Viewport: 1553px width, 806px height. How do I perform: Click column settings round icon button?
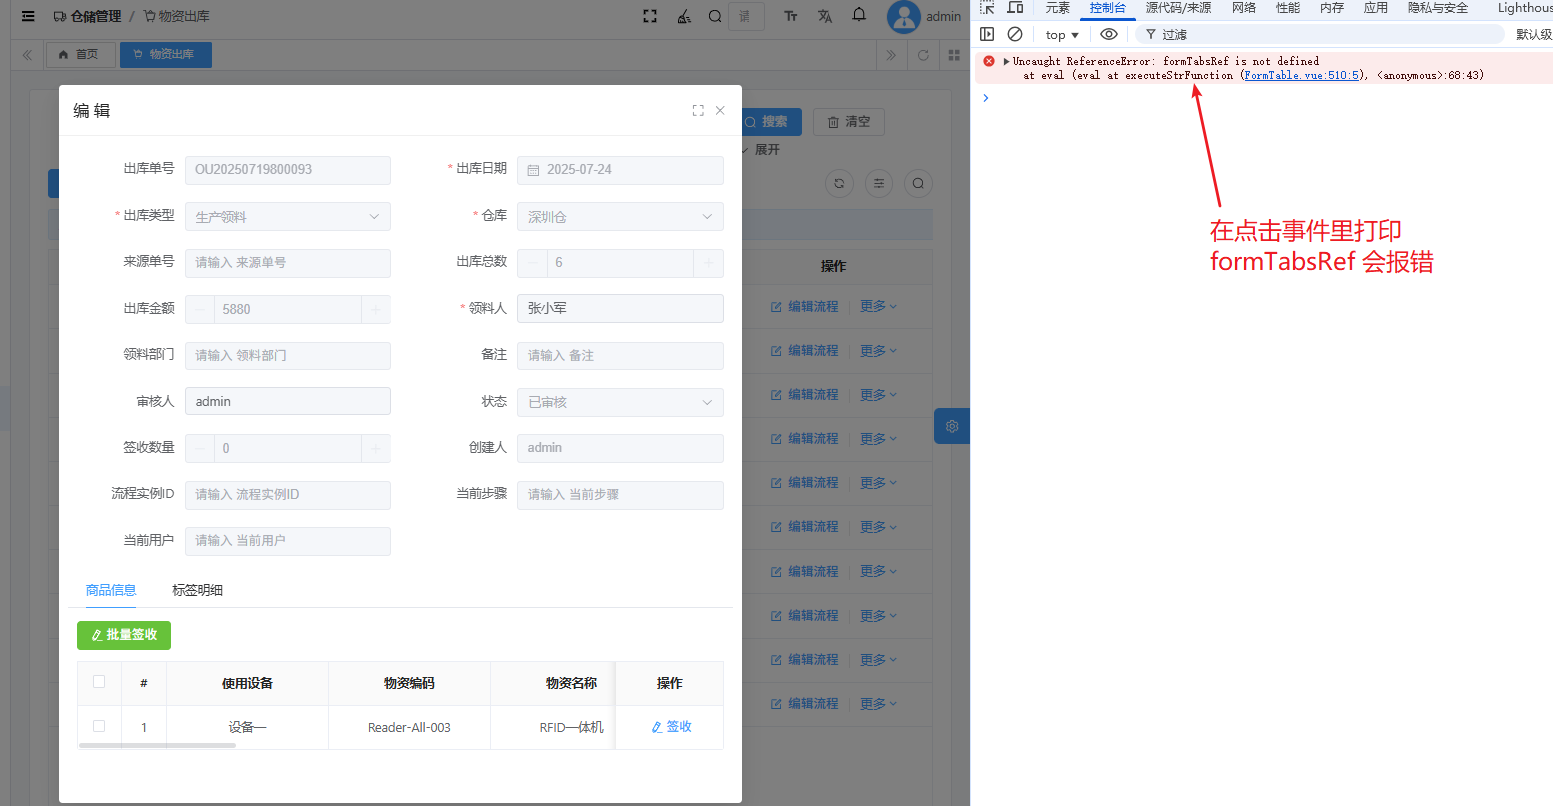pos(879,183)
